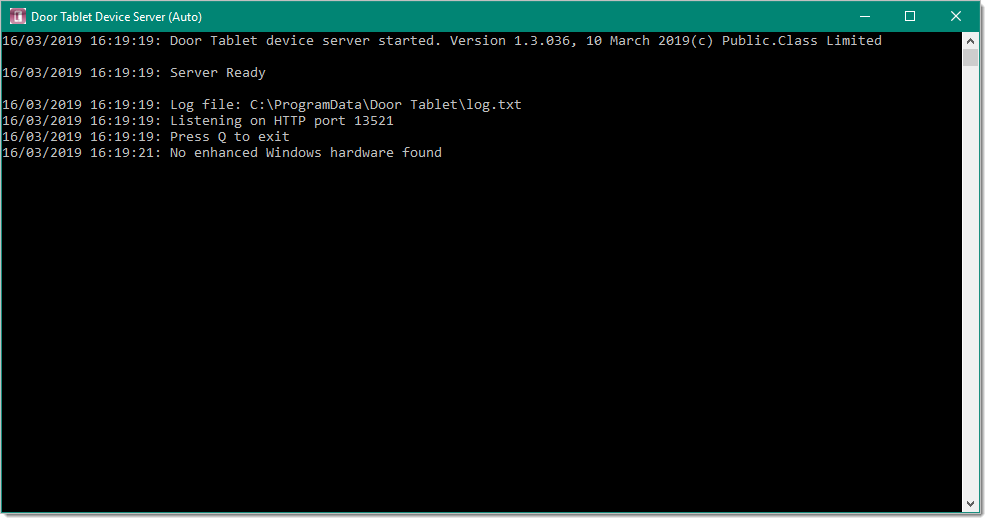Click the vertical scrollbar thumb

pyautogui.click(x=970, y=57)
